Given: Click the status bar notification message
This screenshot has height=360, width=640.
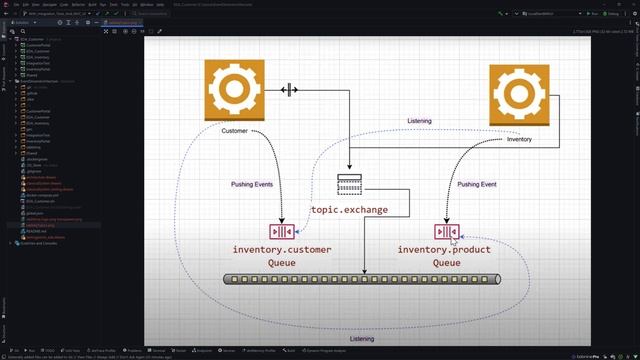Looking at the screenshot, I should (90, 357).
